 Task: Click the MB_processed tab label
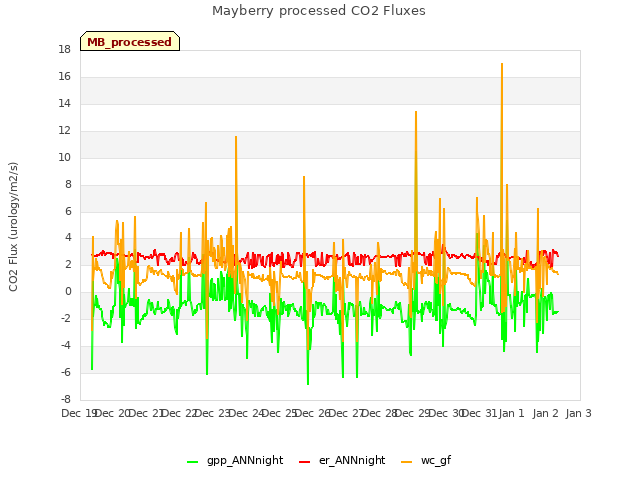pos(129,42)
